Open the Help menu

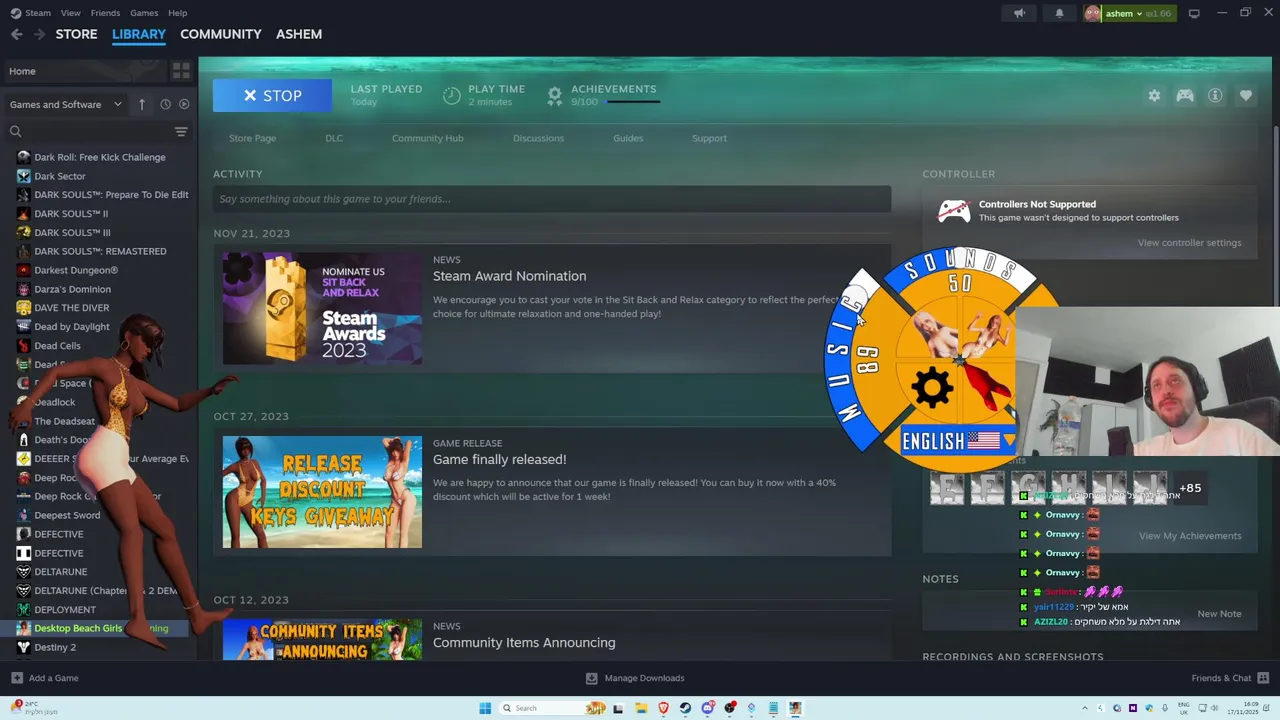pyautogui.click(x=177, y=13)
